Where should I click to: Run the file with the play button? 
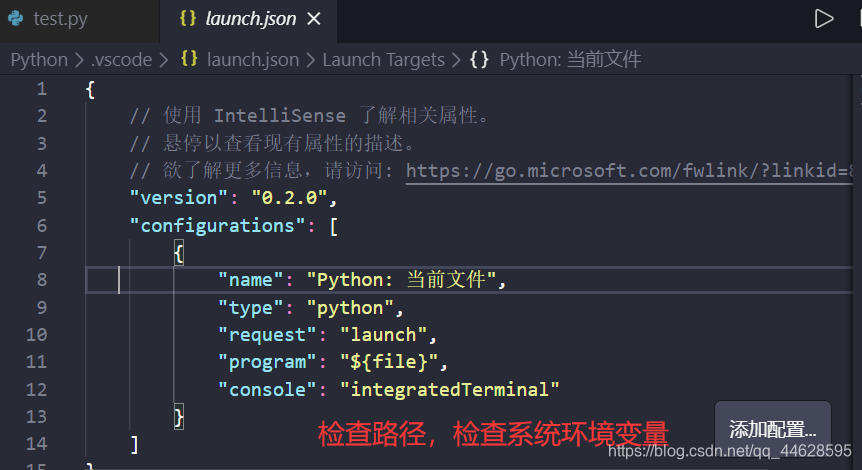click(x=824, y=19)
